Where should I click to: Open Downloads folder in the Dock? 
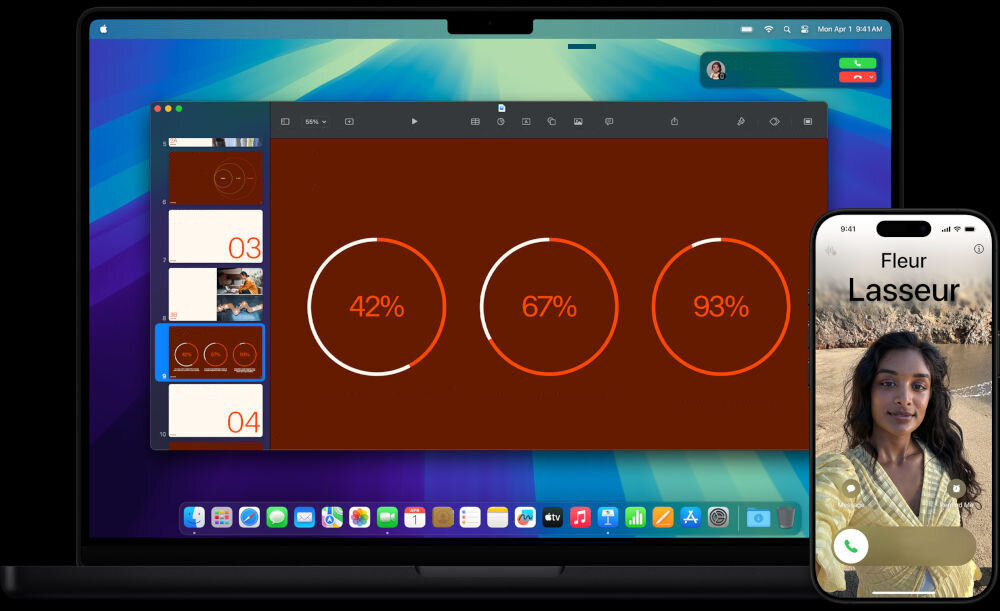coord(758,517)
